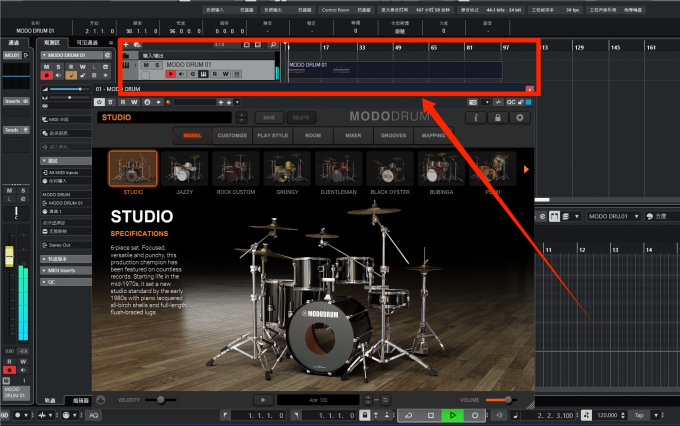Click add track plus icon
Image resolution: width=680 pixels, height=426 pixels.
point(126,45)
